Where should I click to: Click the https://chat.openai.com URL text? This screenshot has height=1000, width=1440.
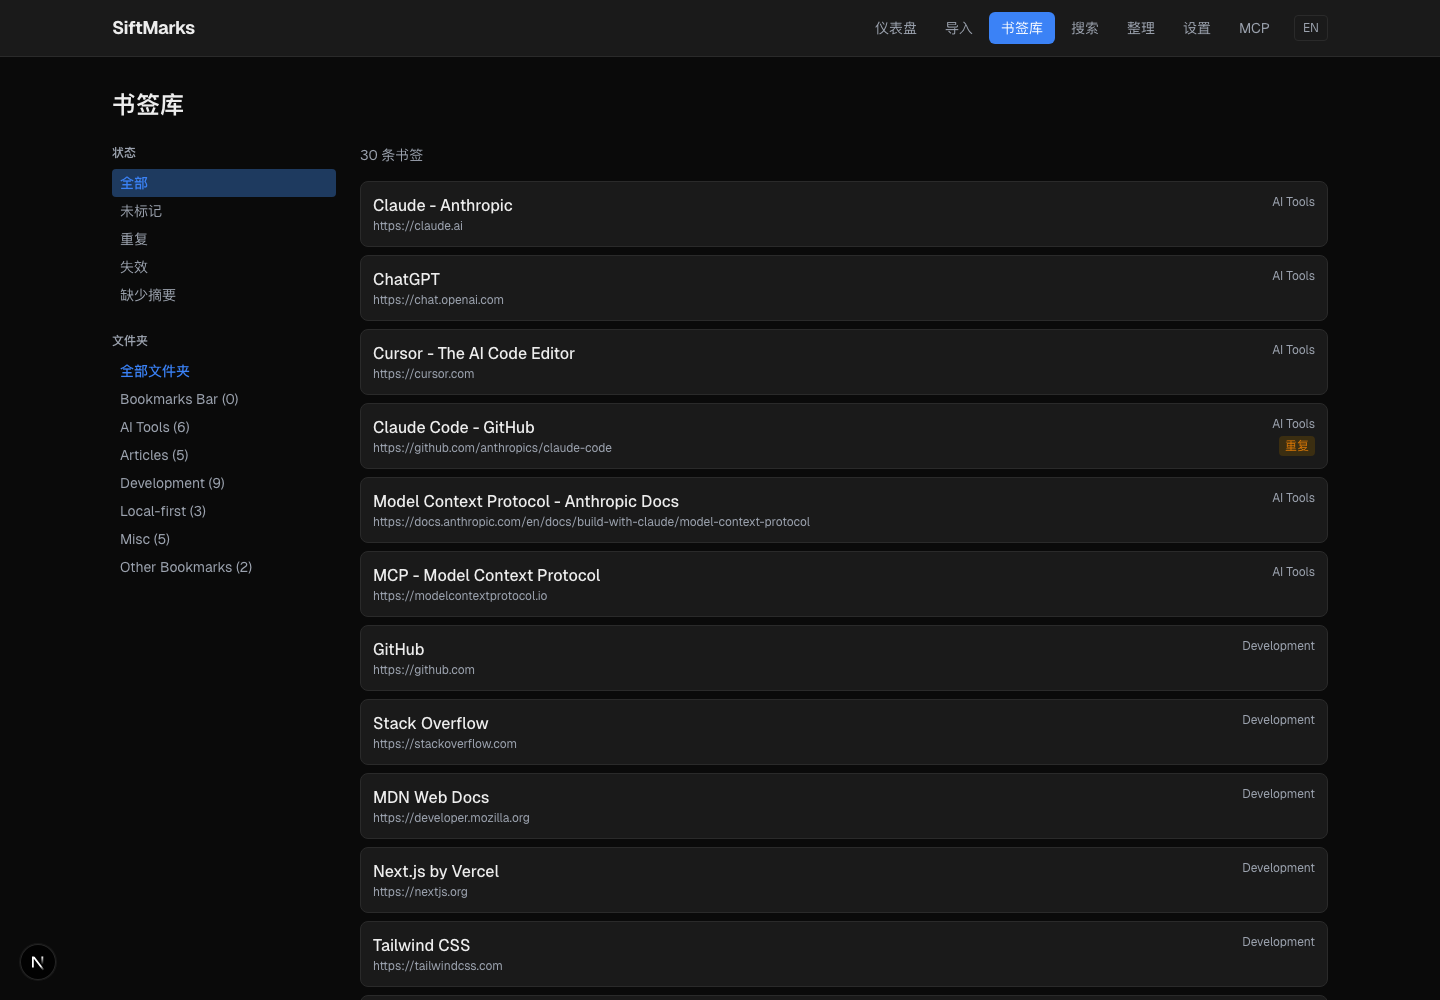(438, 300)
